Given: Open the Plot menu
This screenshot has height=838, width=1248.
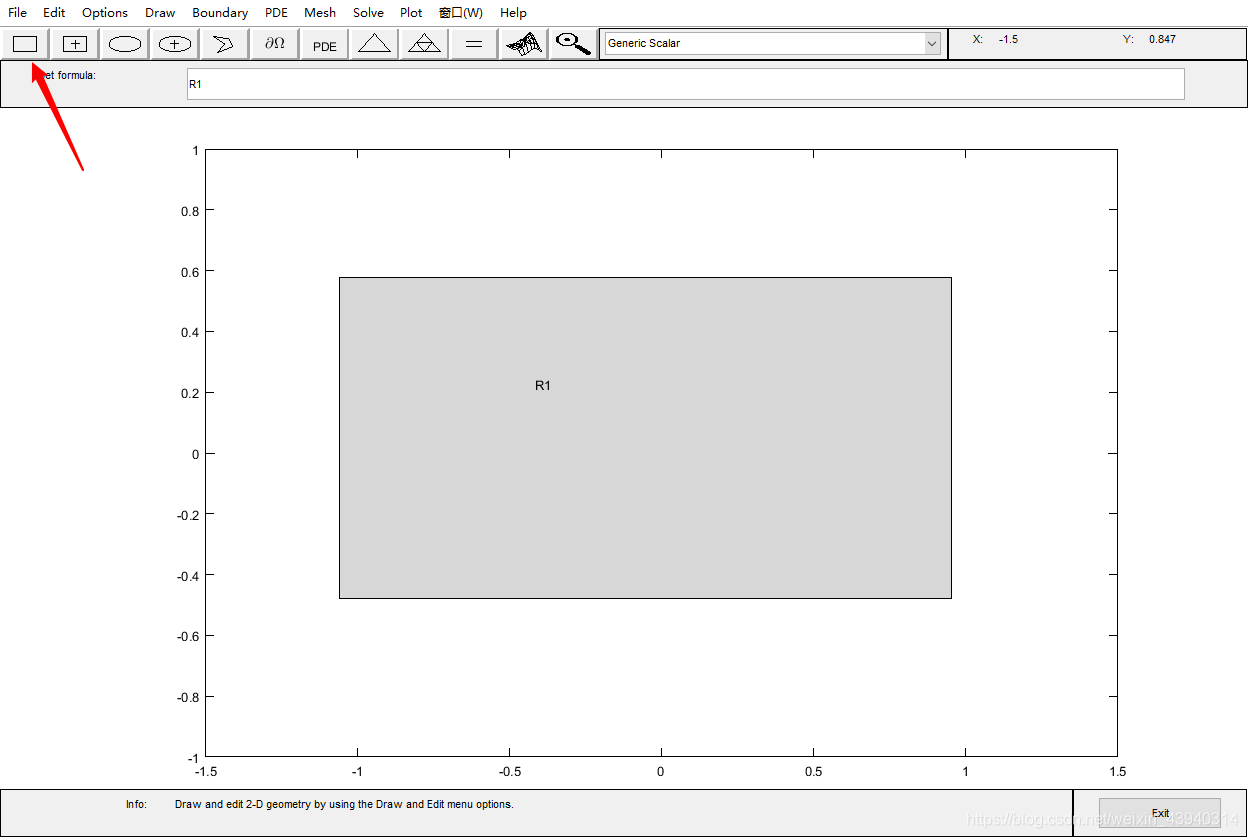Looking at the screenshot, I should (x=411, y=13).
